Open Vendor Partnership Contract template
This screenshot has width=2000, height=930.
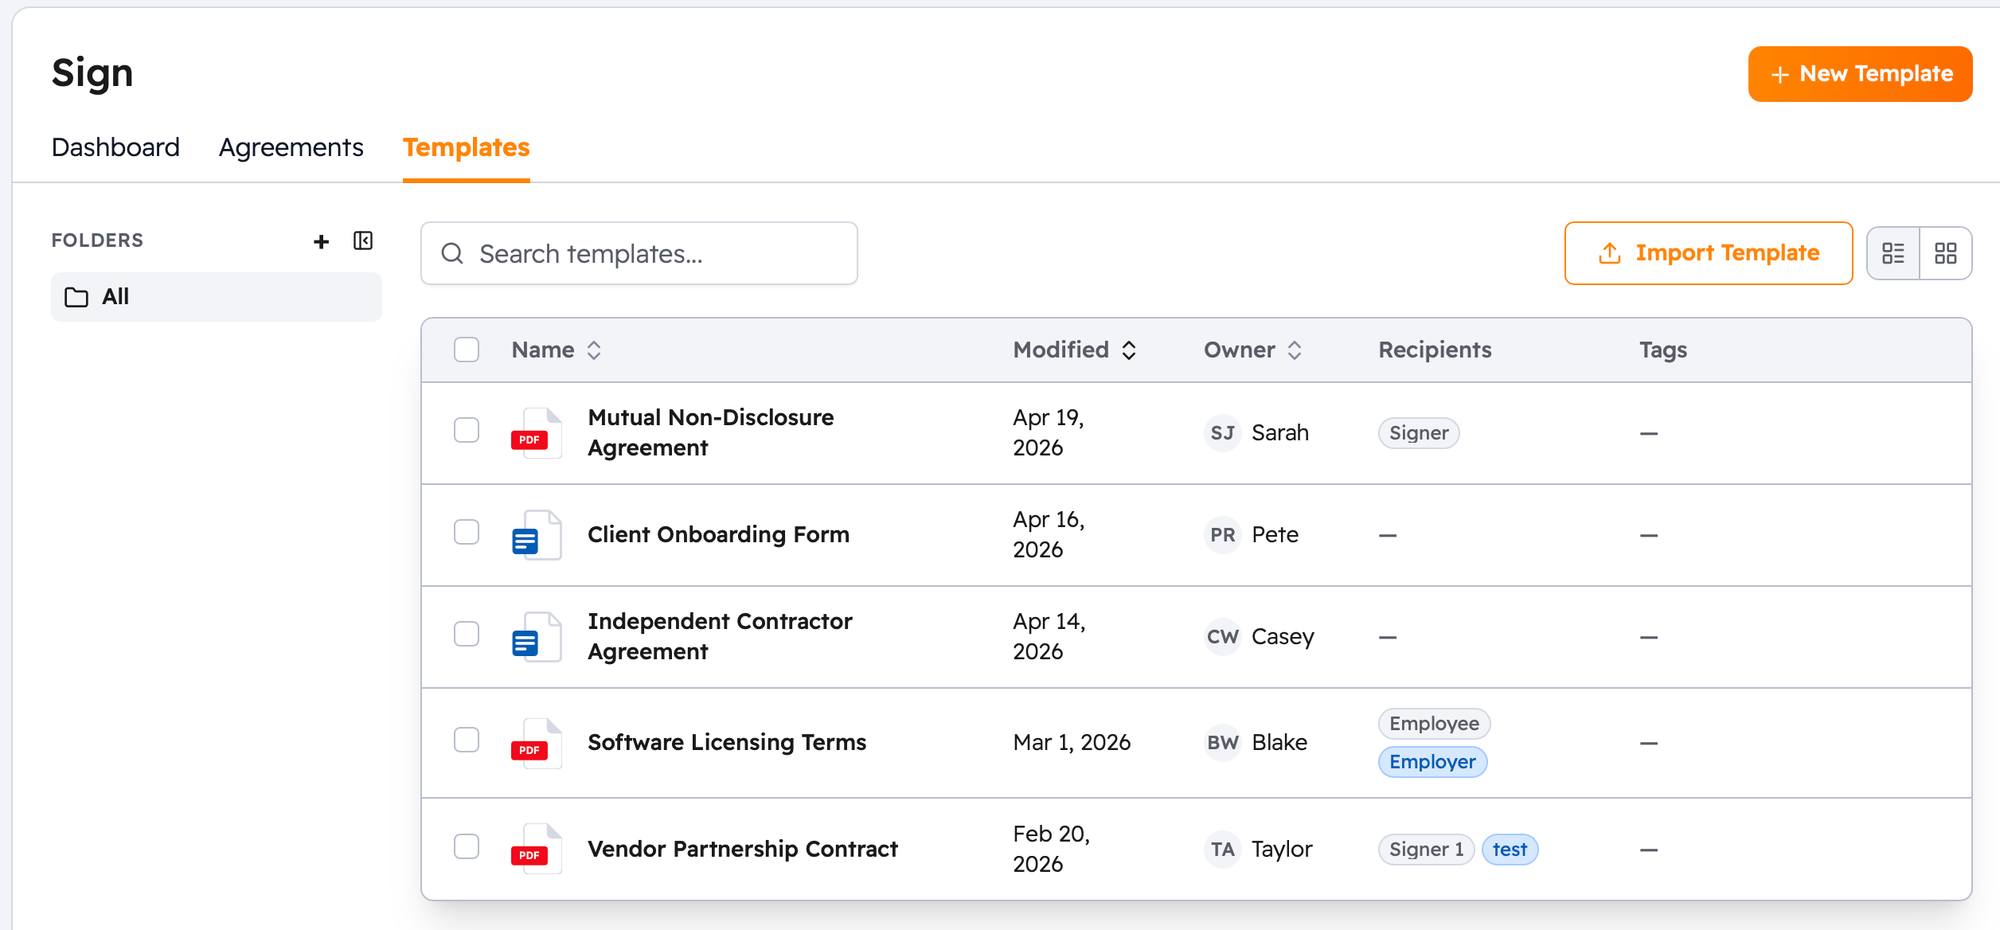pyautogui.click(x=742, y=849)
